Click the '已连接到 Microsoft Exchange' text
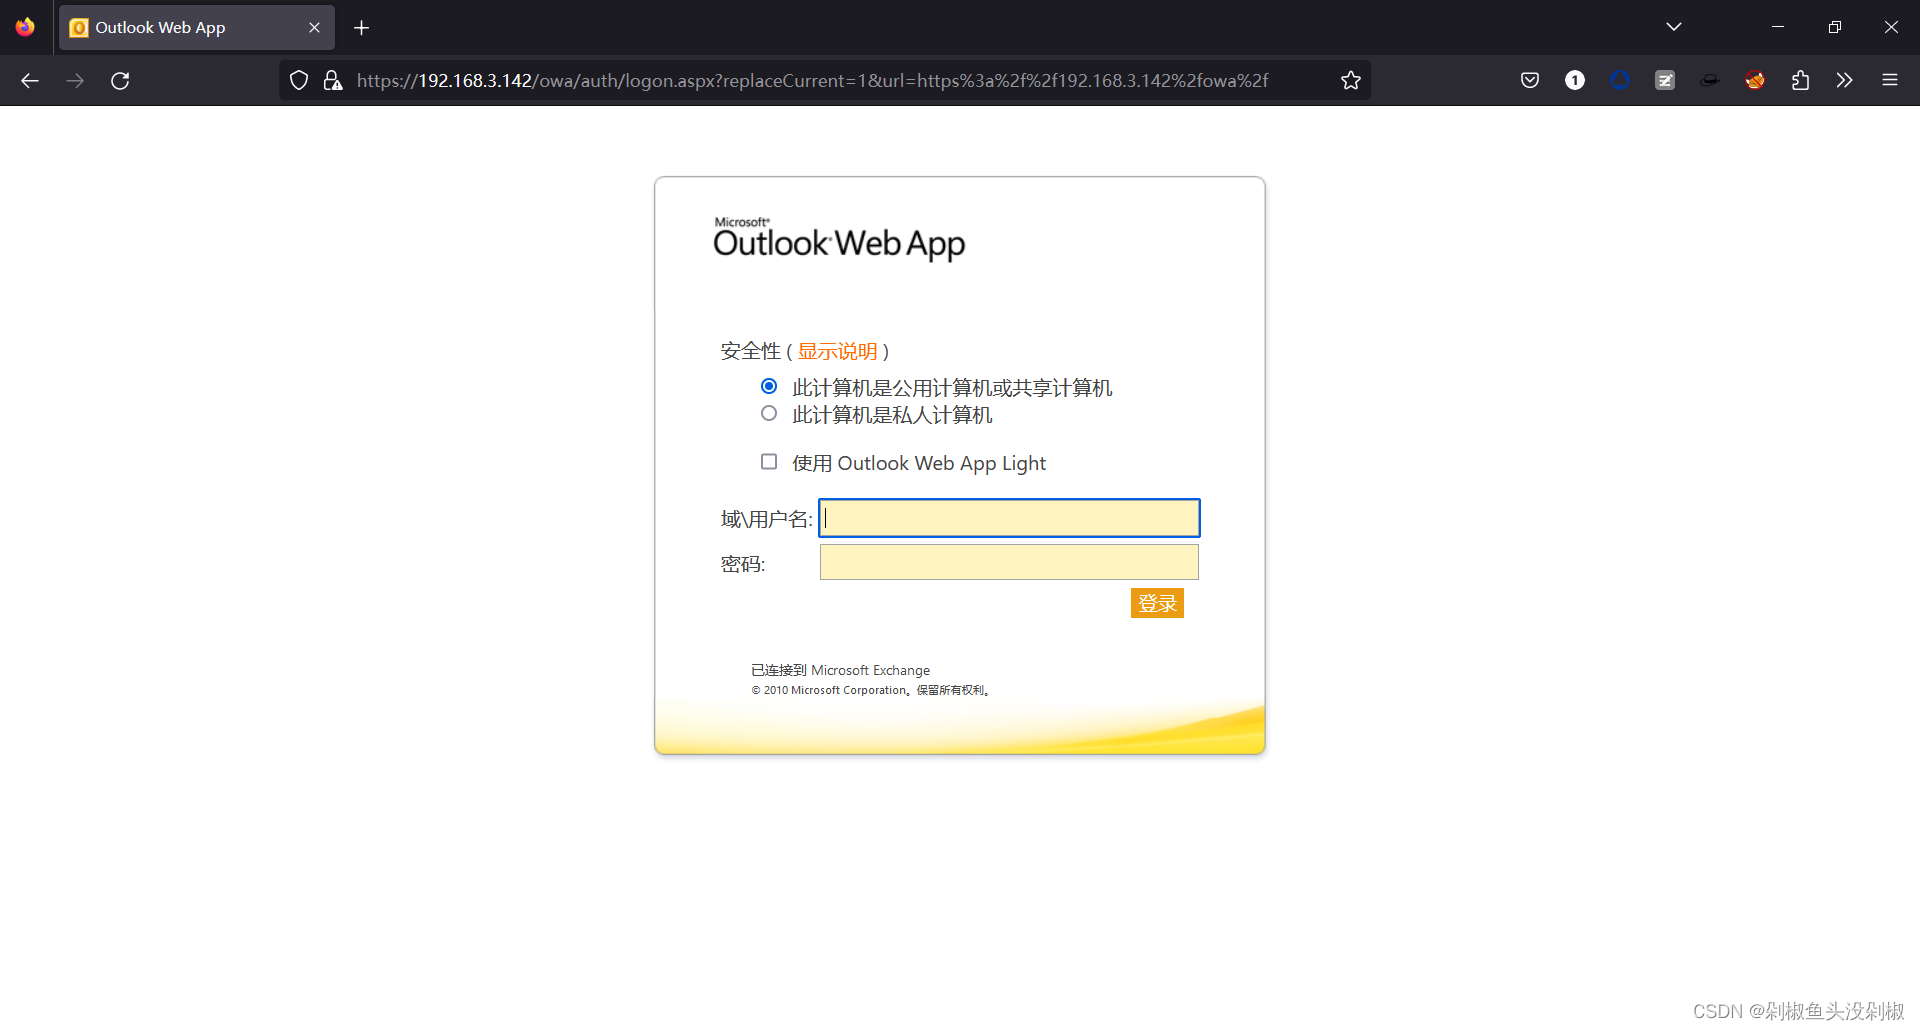 [x=840, y=670]
